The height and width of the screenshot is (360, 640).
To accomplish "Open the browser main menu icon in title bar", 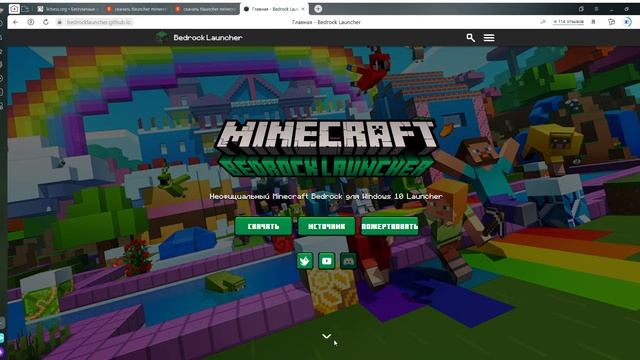I will pos(597,9).
